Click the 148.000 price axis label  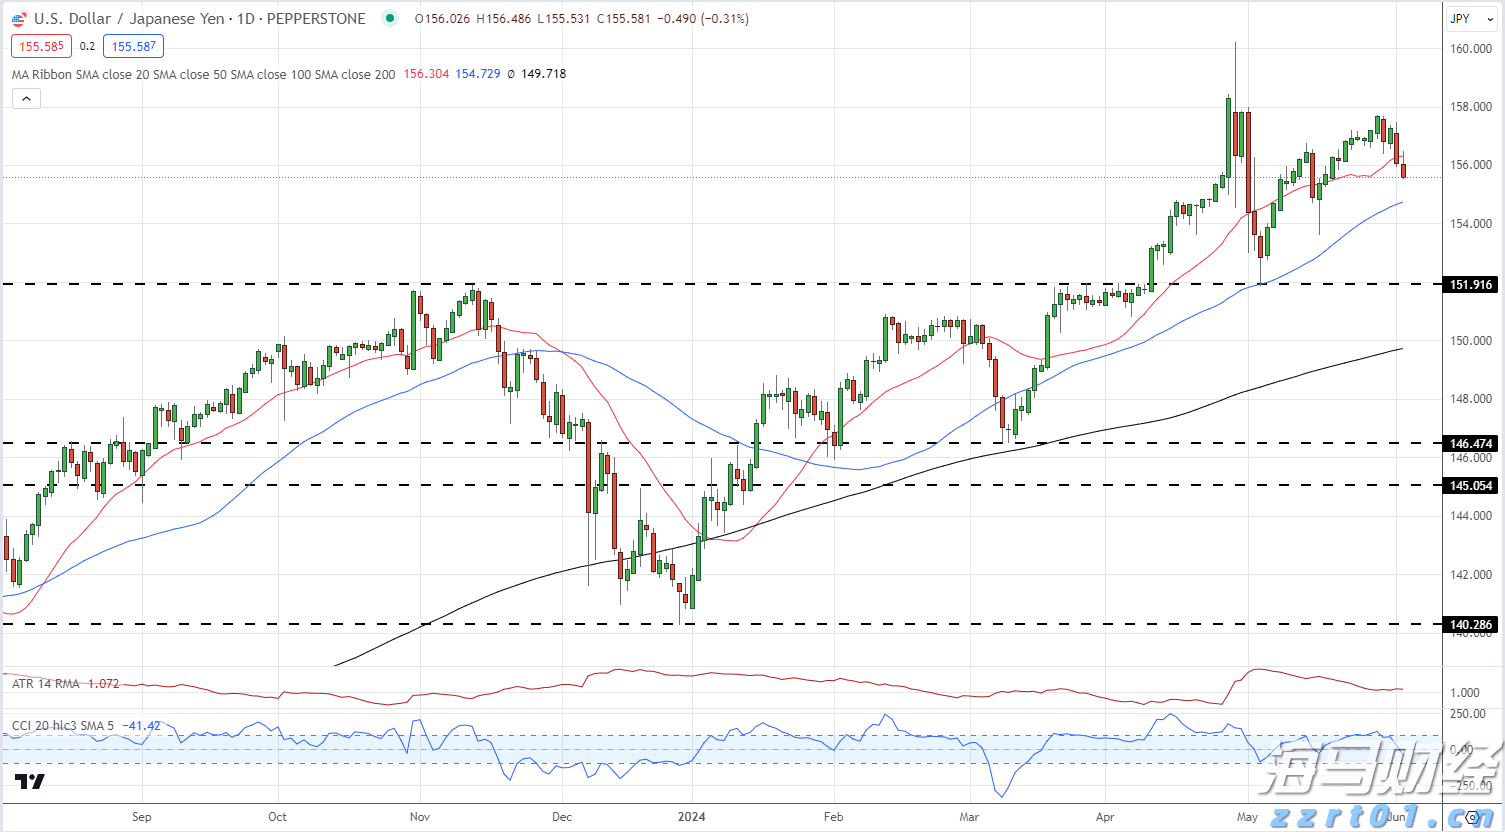(1471, 399)
